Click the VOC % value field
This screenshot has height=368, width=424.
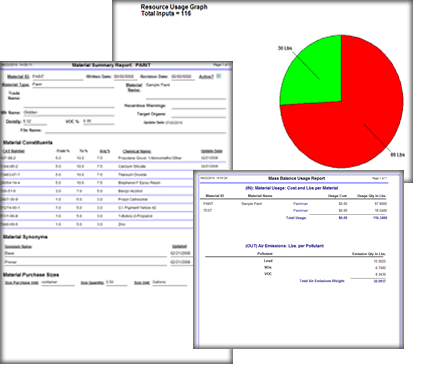point(98,121)
